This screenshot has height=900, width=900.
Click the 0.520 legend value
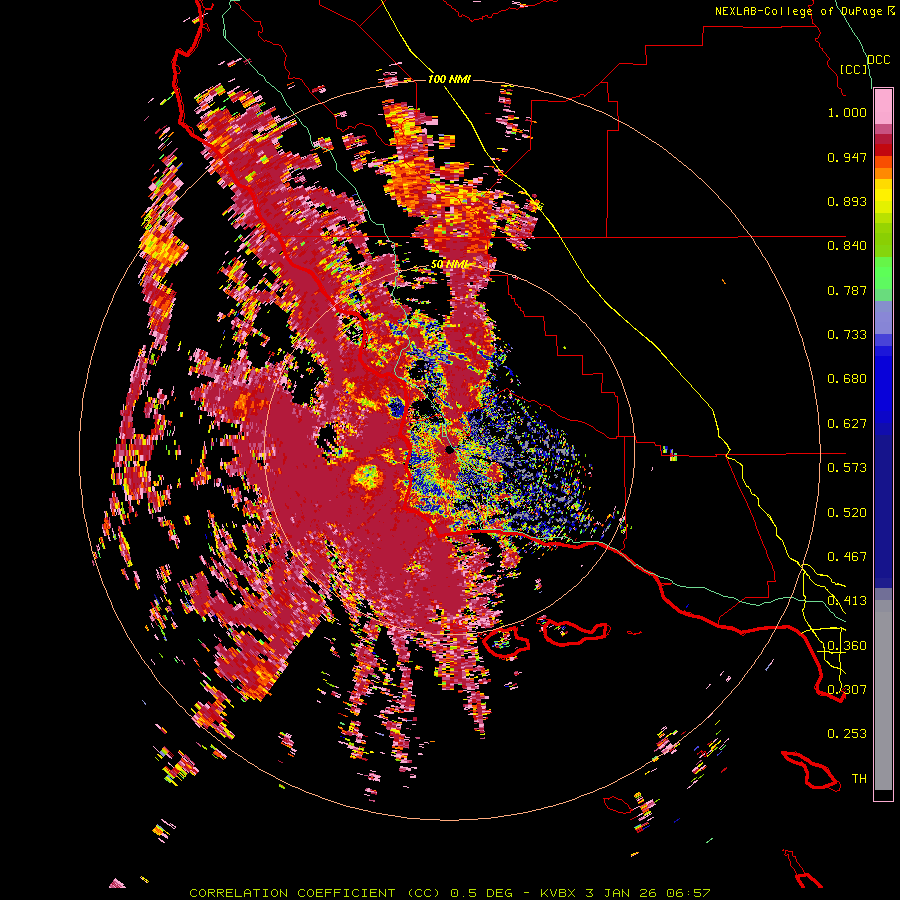[x=847, y=513]
